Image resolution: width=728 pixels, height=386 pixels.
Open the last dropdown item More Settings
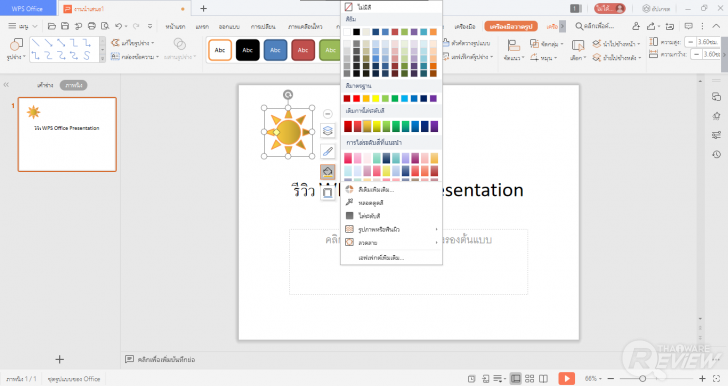pos(391,257)
